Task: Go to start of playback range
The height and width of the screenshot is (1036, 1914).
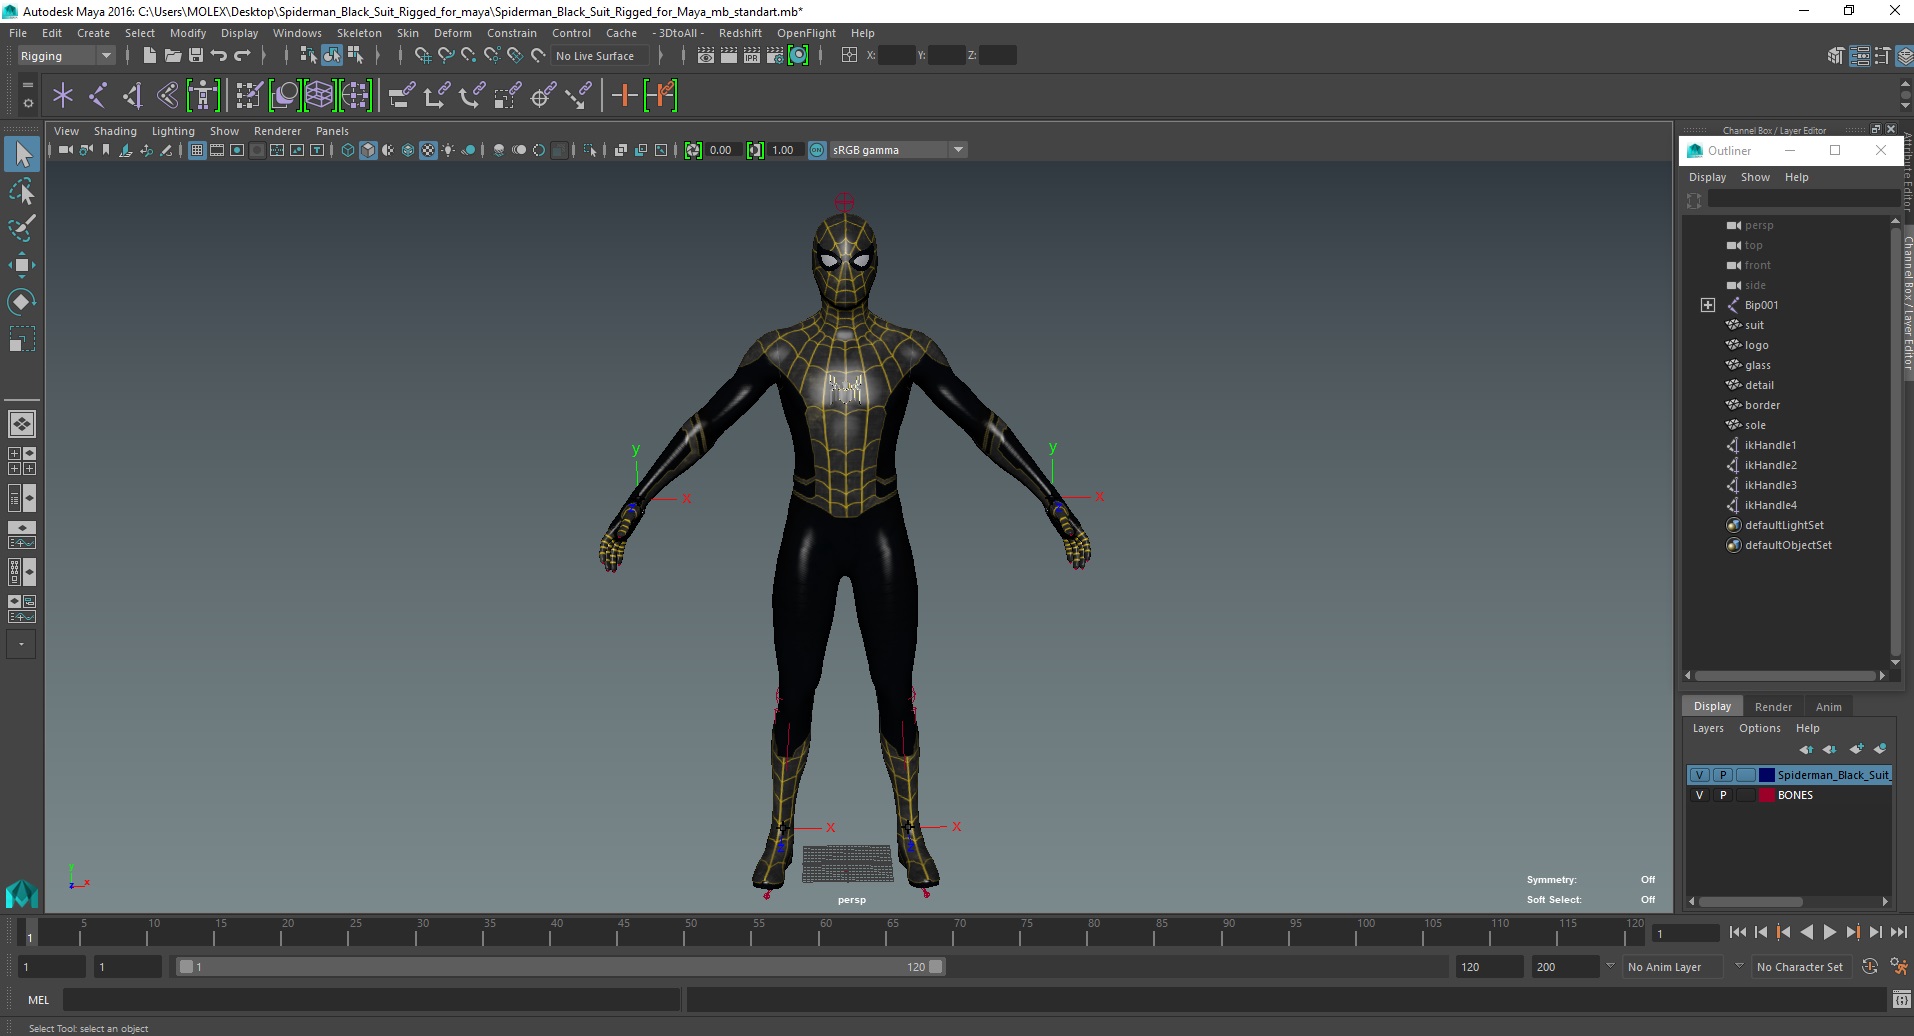Action: tap(1737, 932)
